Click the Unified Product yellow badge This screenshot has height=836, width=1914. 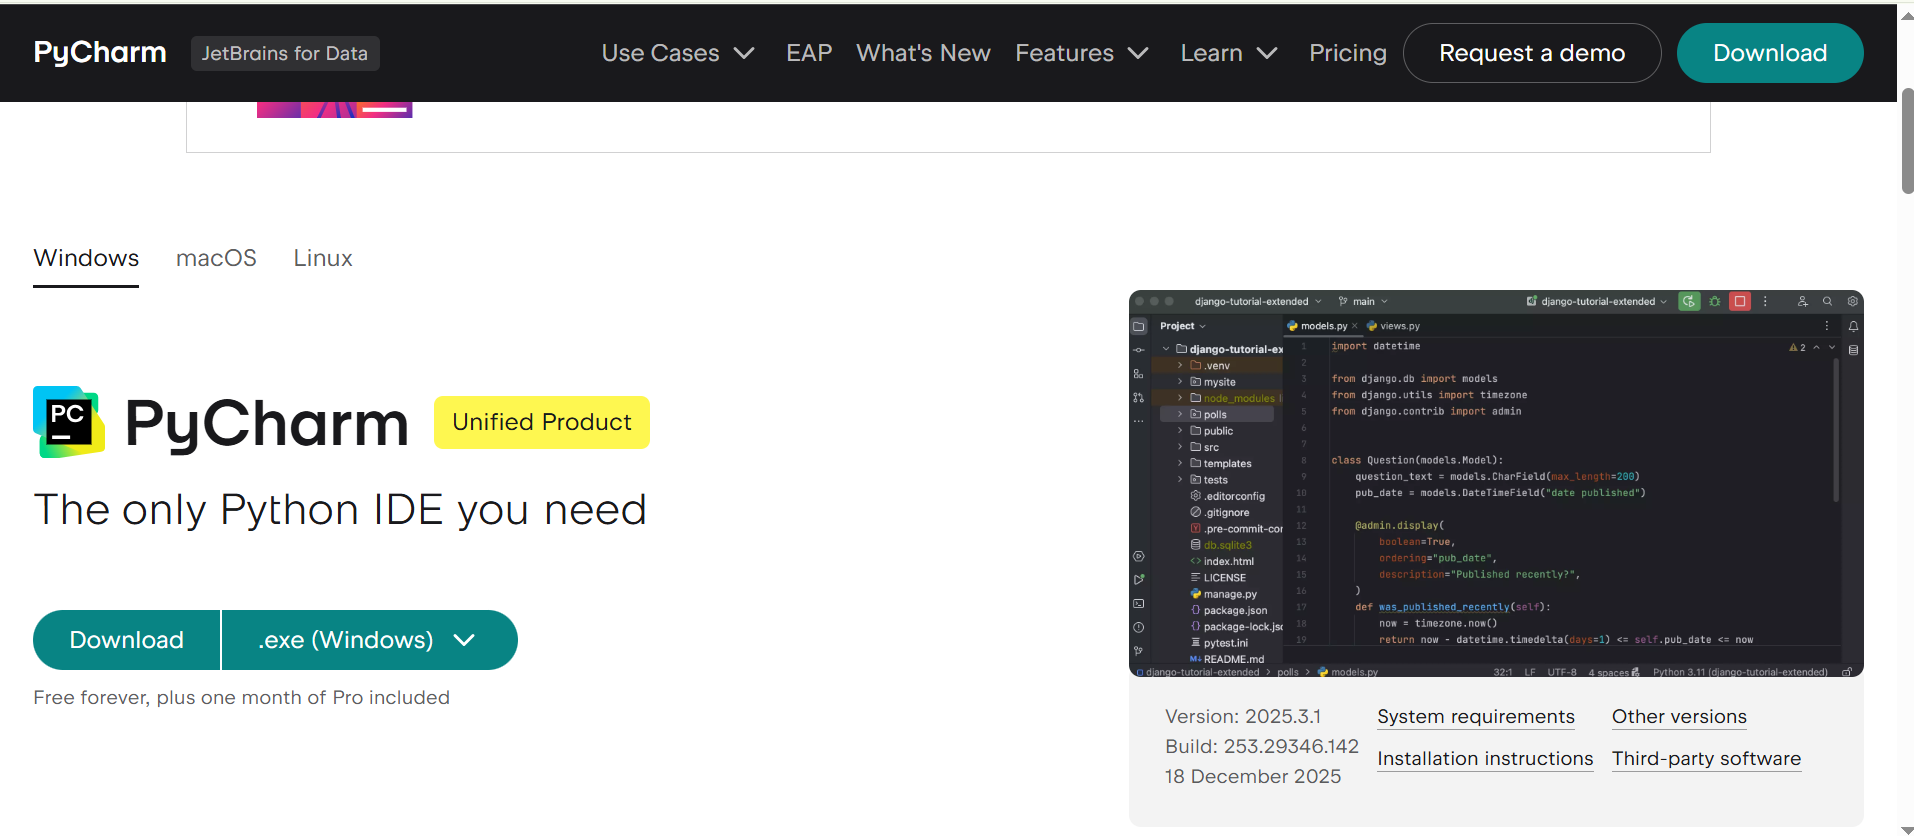tap(542, 422)
